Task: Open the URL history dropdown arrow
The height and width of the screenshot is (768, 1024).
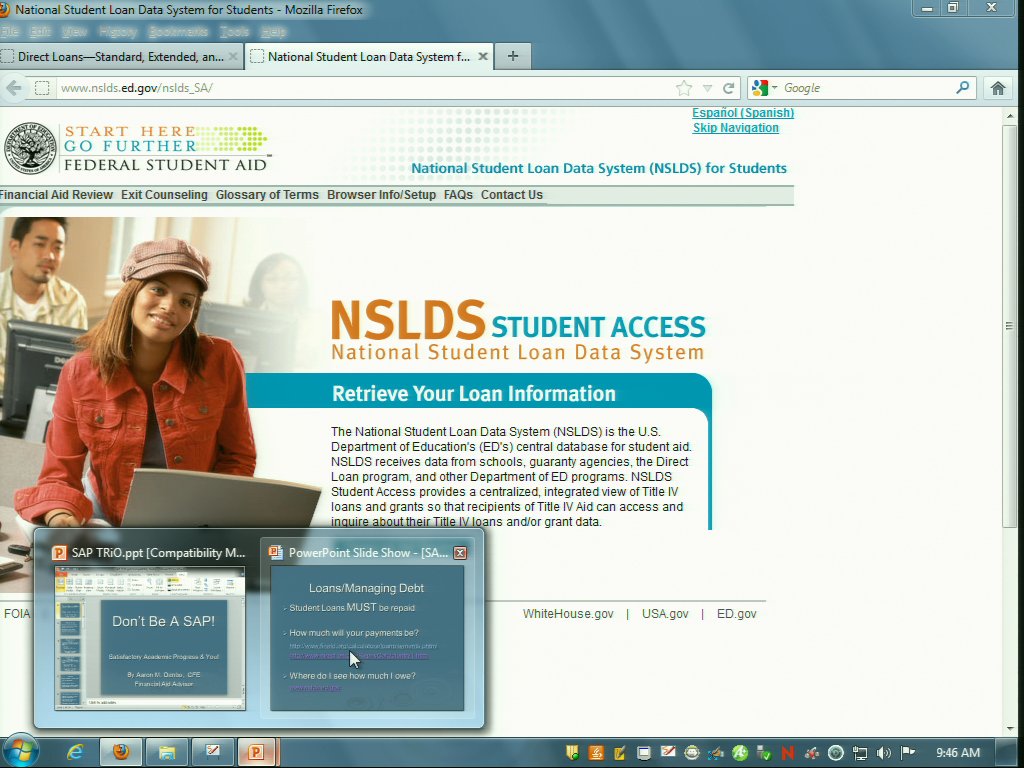Action: click(707, 88)
